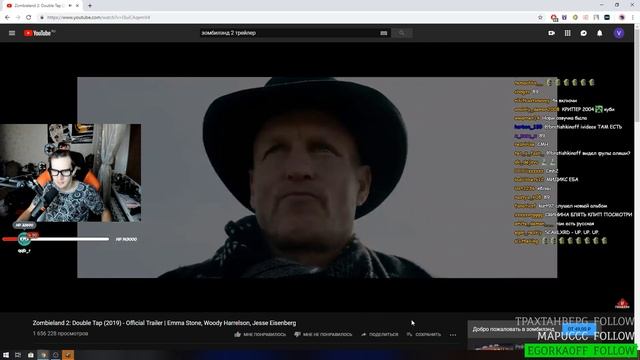Open the Windows Start menu
This screenshot has width=640, height=360.
(x=6, y=355)
